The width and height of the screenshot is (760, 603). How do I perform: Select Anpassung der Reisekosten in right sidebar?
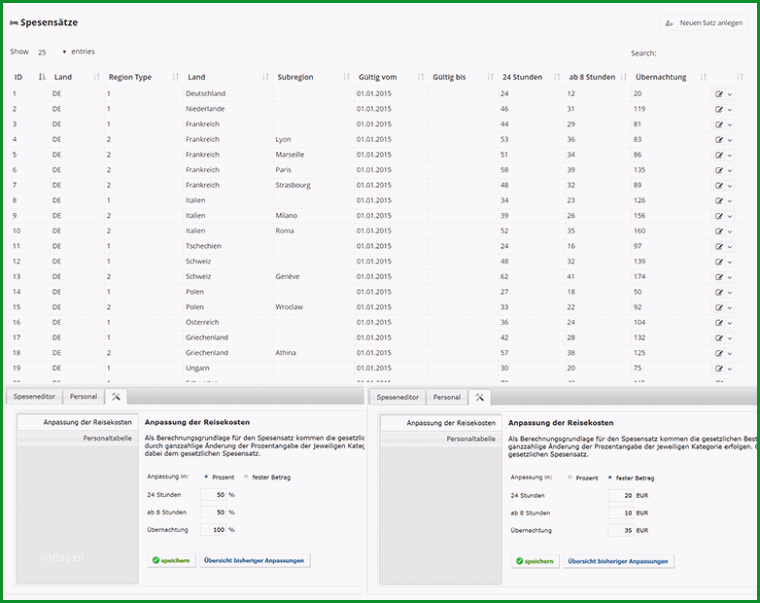point(441,423)
